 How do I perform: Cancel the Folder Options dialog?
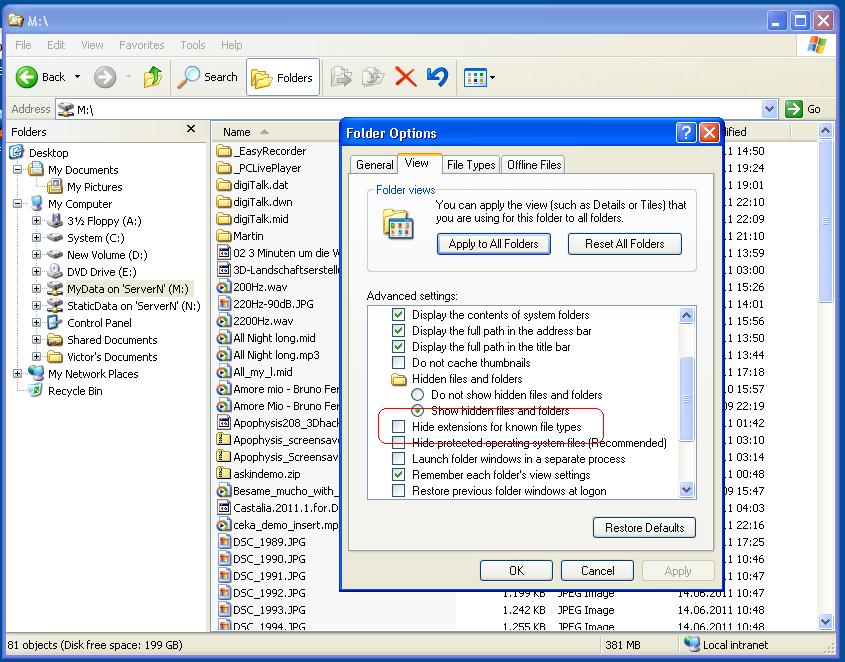click(x=597, y=570)
